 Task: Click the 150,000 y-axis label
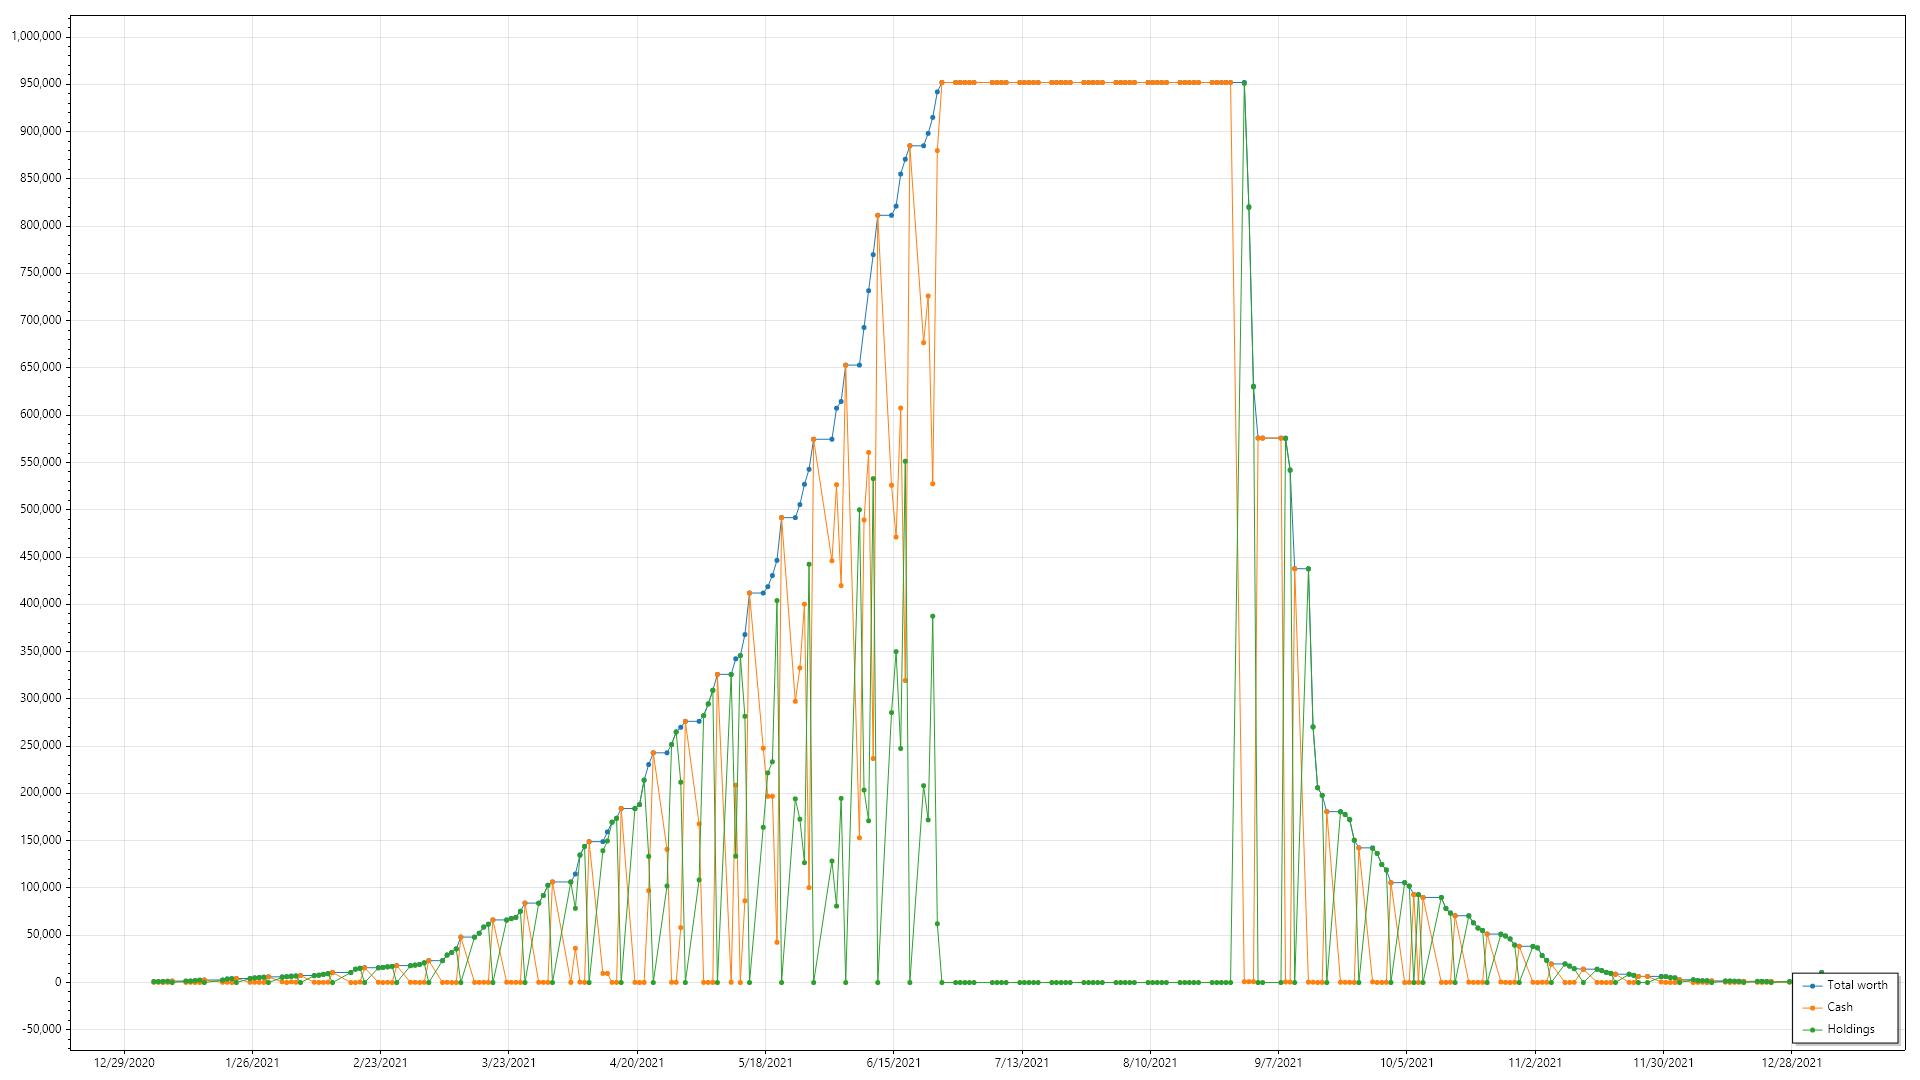click(x=40, y=840)
